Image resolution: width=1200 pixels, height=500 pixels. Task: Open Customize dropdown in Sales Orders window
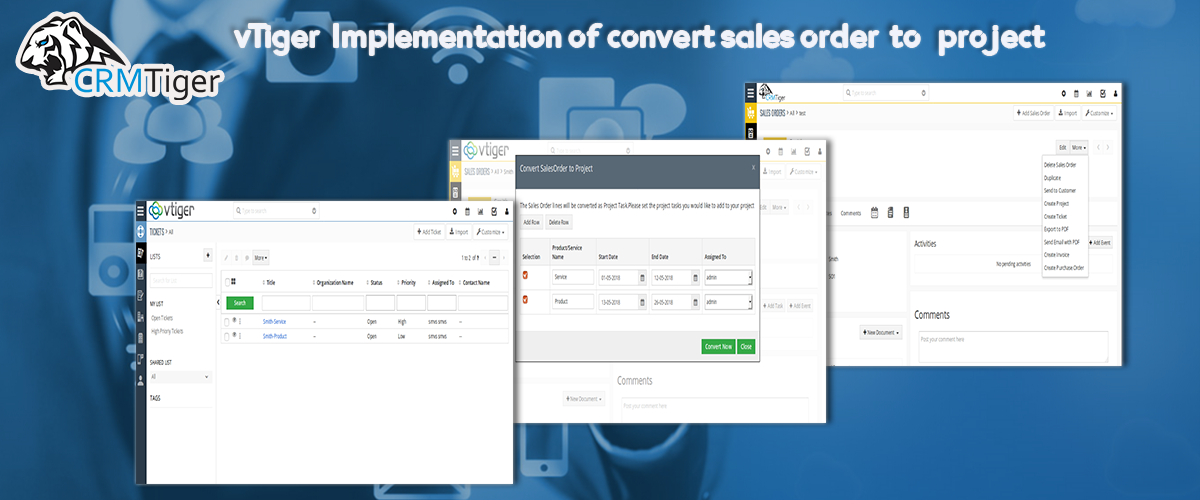[x=1099, y=113]
